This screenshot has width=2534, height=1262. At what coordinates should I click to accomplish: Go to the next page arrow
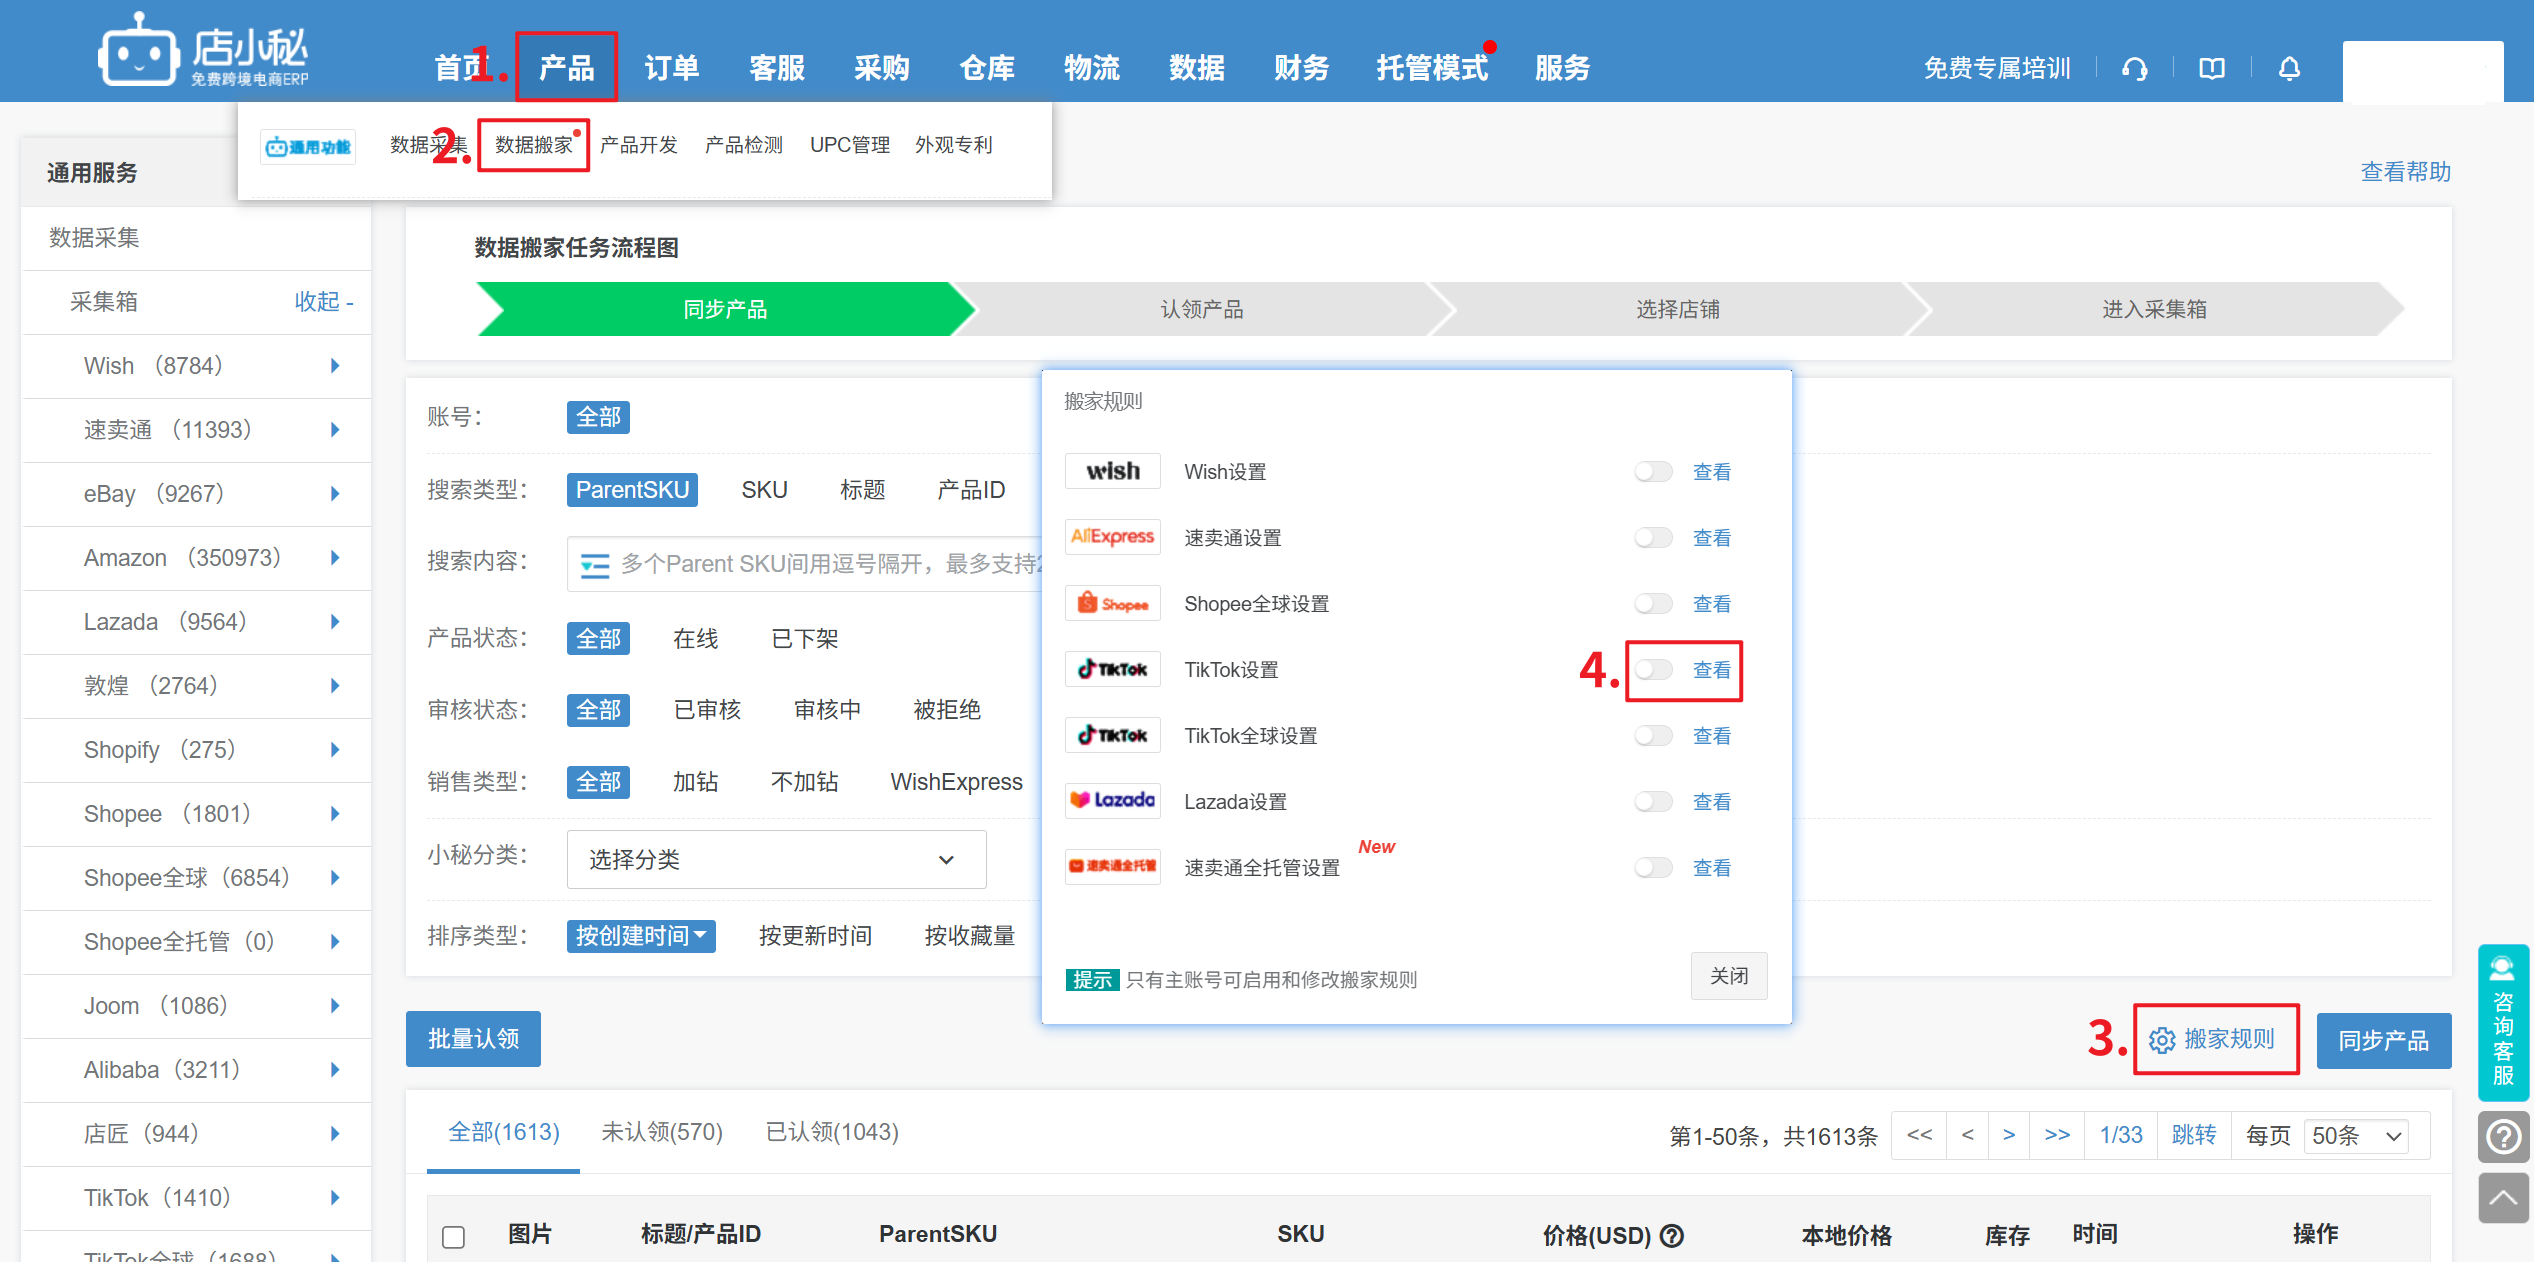tap(2008, 1135)
